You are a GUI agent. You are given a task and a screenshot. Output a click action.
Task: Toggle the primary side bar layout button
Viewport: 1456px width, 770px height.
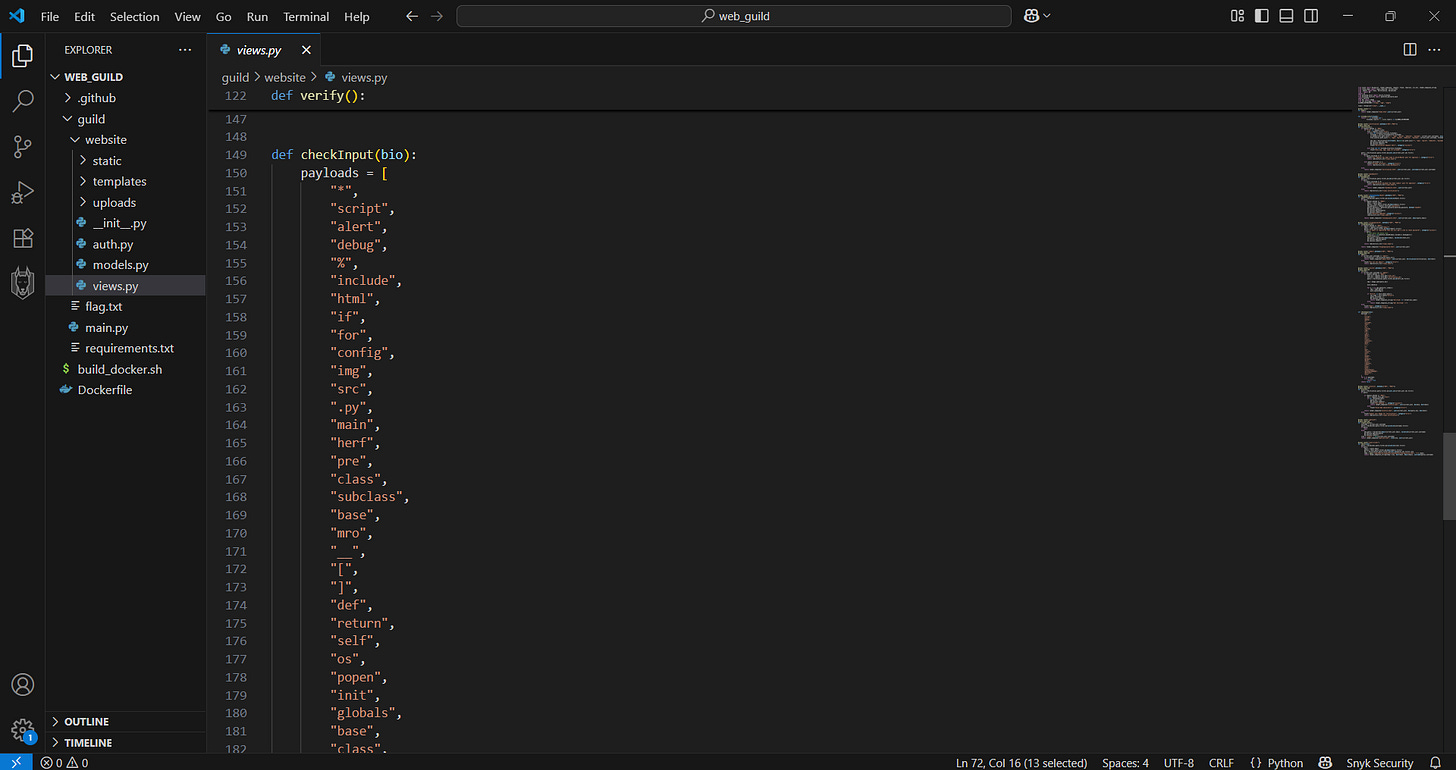point(1262,16)
